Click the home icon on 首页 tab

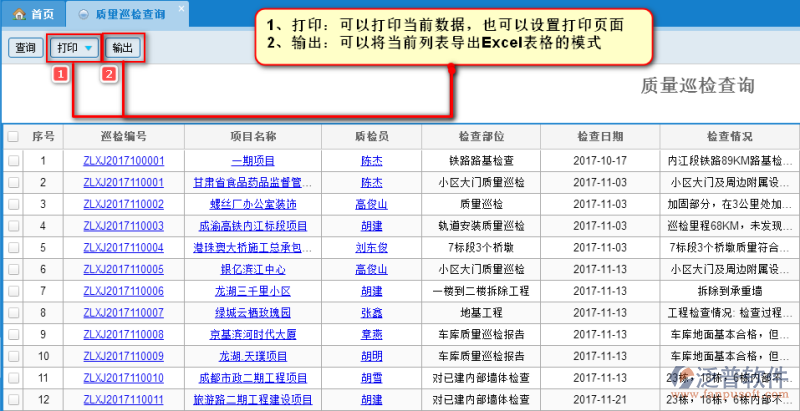(x=19, y=14)
